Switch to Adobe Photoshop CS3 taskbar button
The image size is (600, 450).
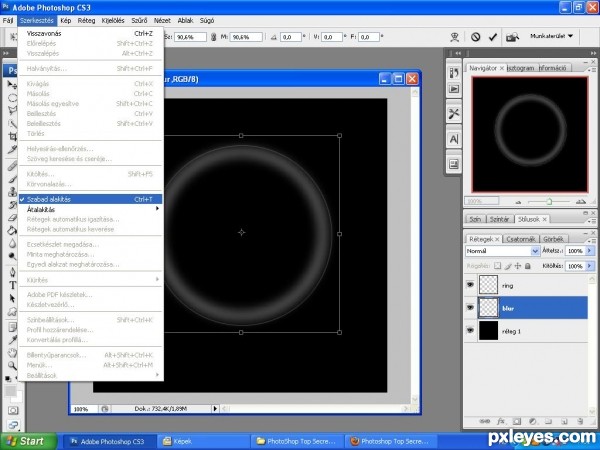click(109, 441)
